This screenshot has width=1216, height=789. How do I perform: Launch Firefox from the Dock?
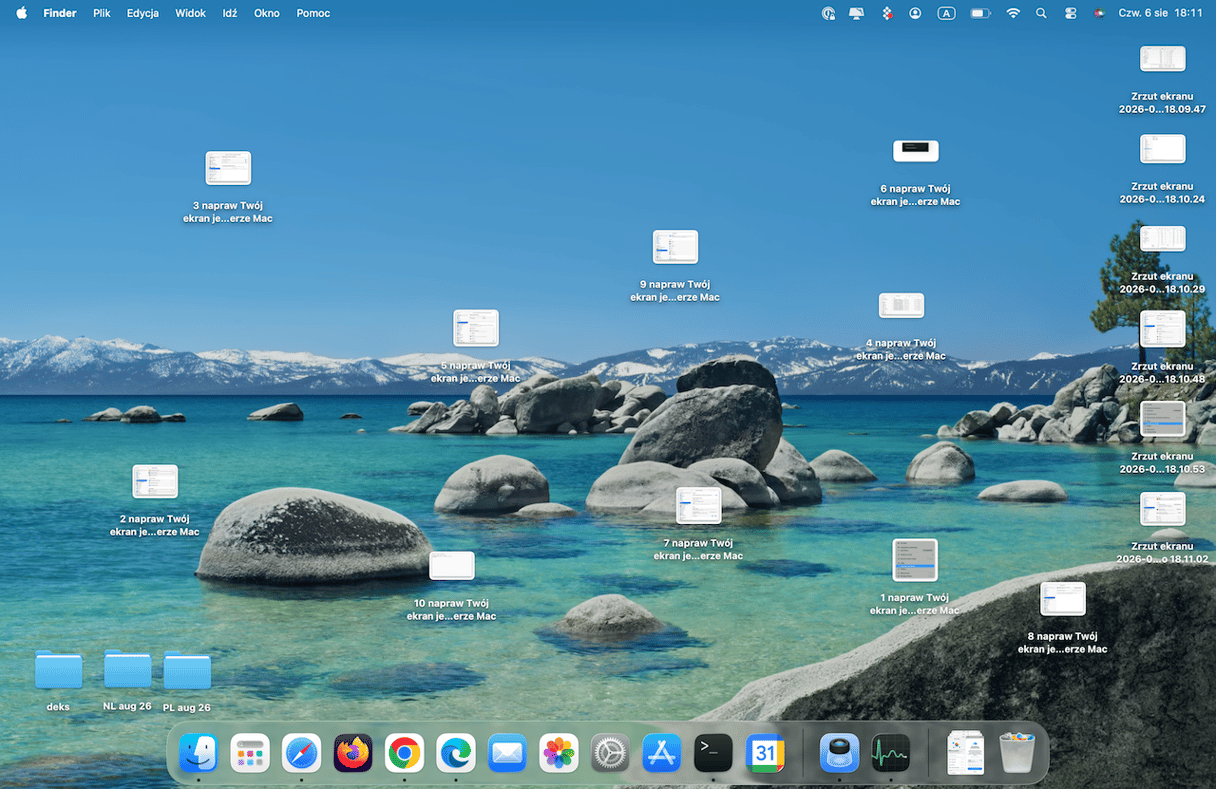click(x=353, y=753)
